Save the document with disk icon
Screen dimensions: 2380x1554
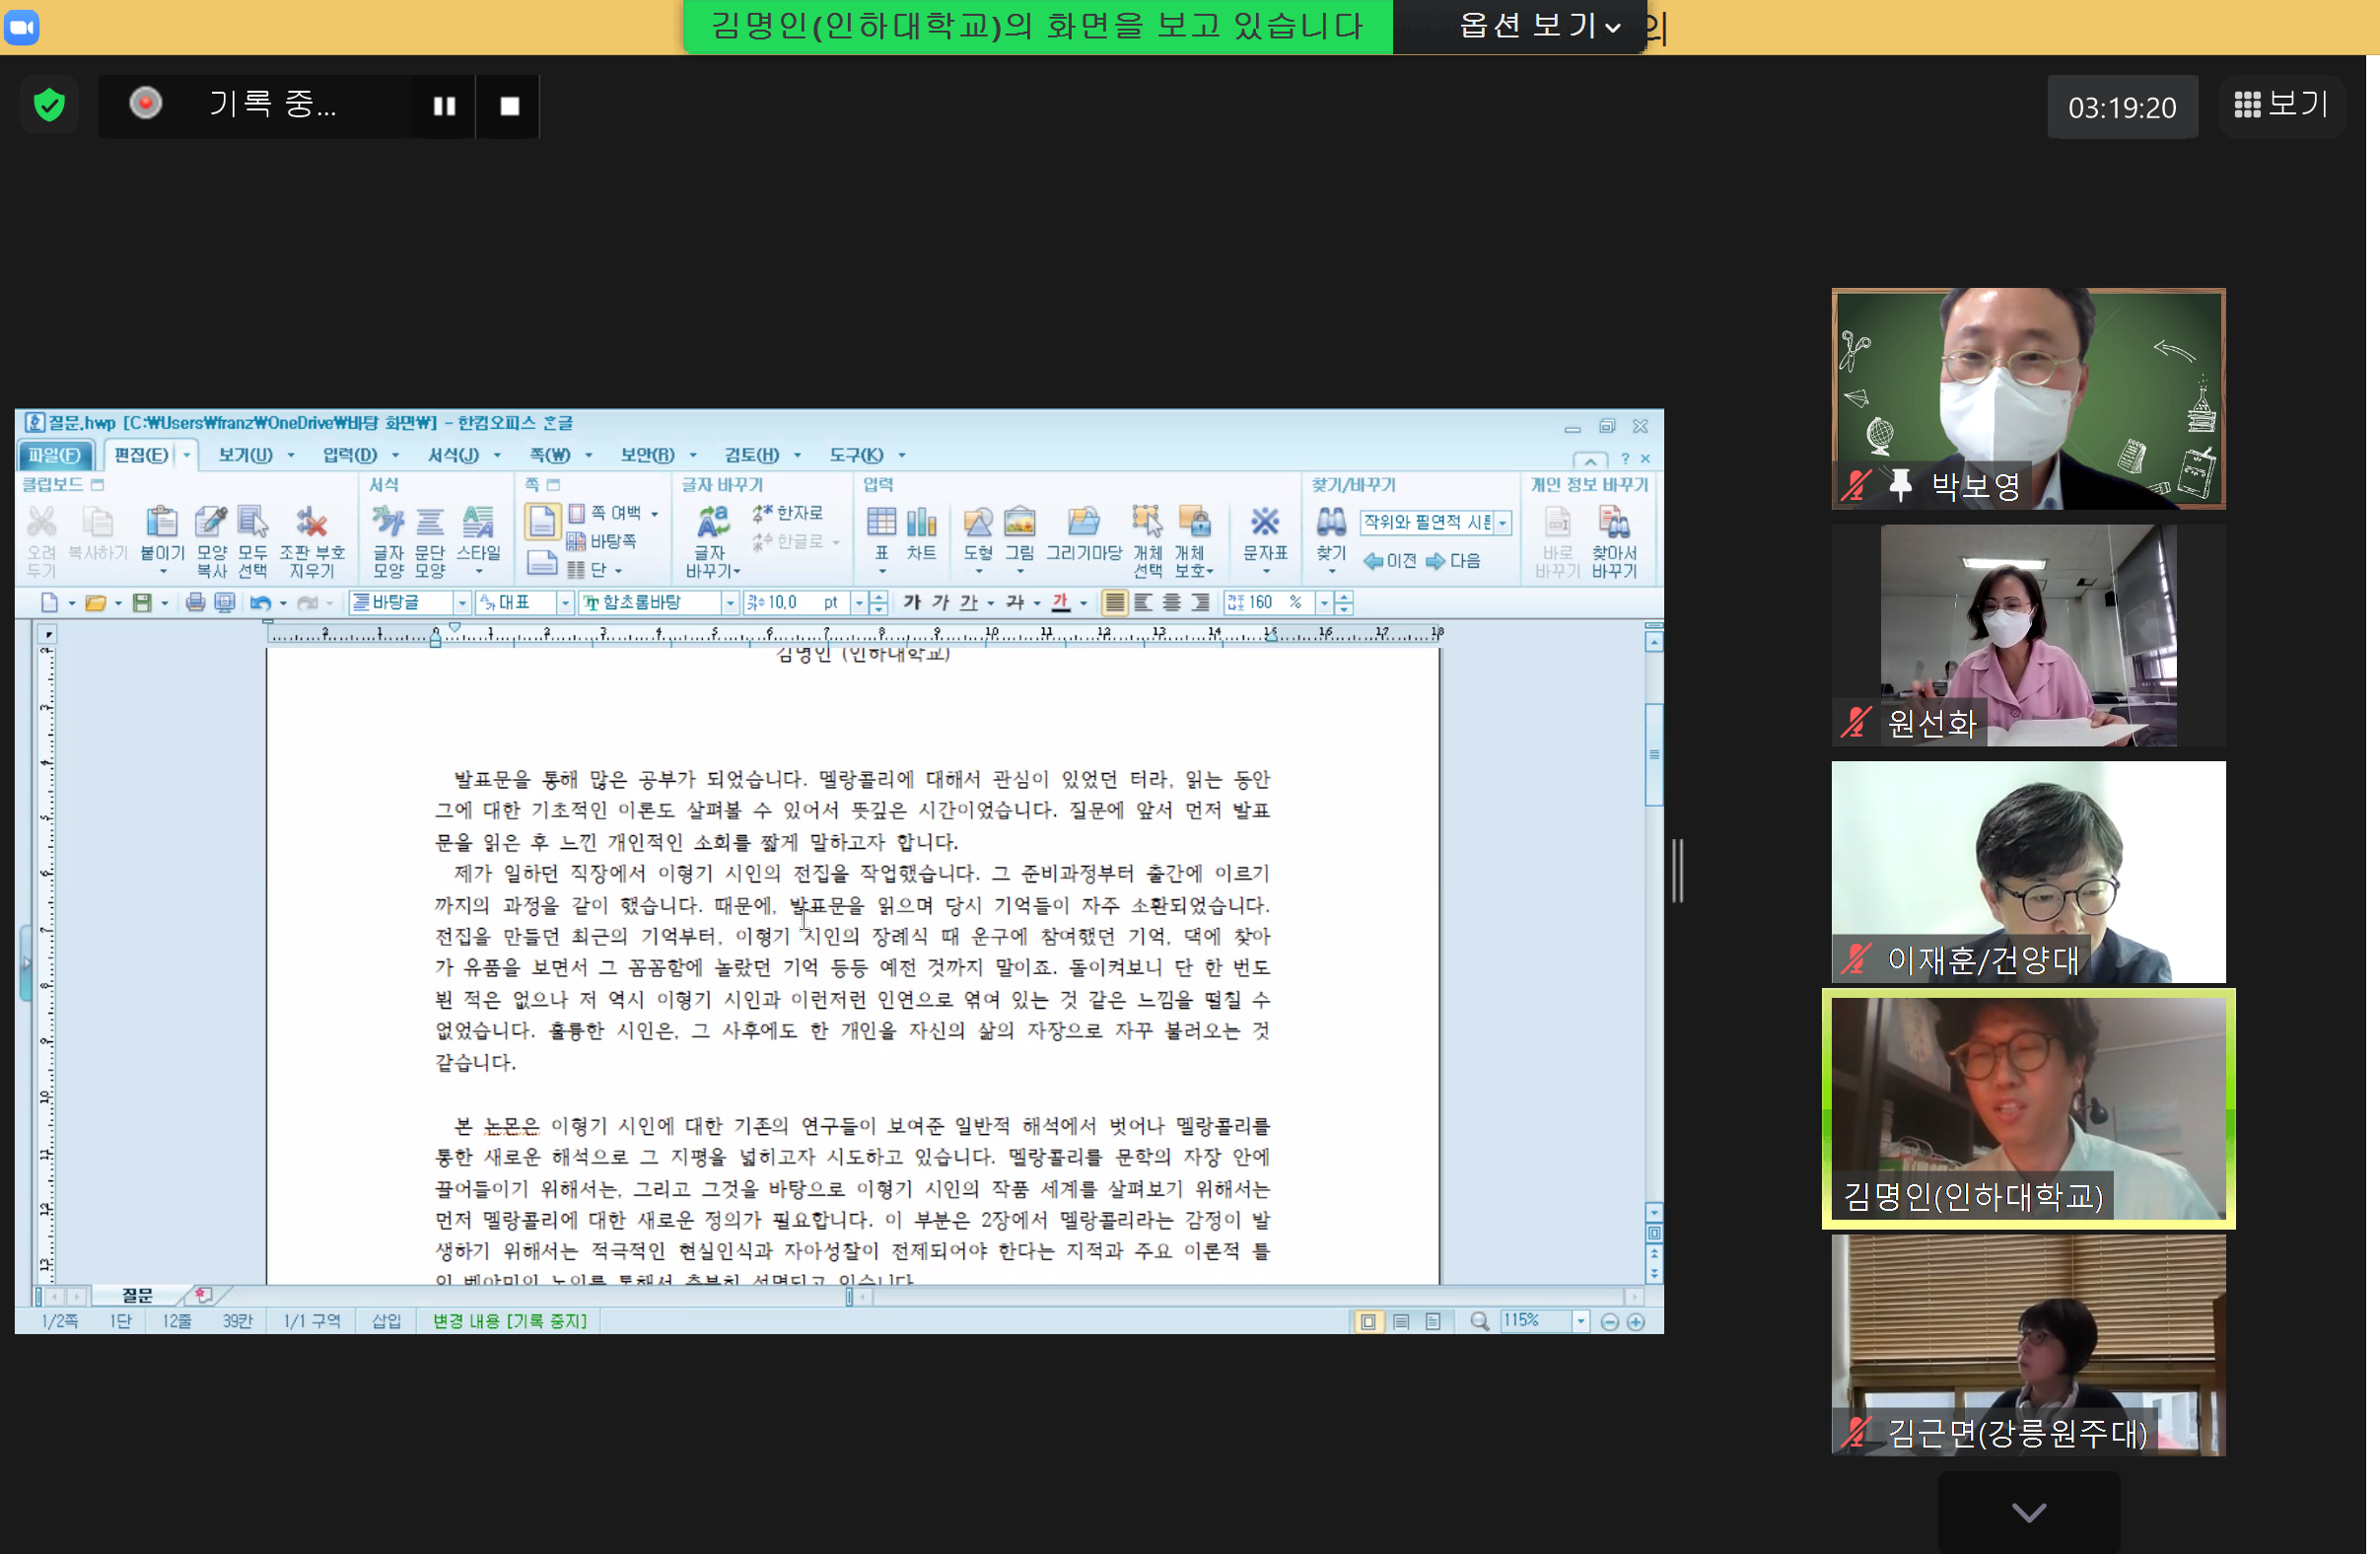142,602
